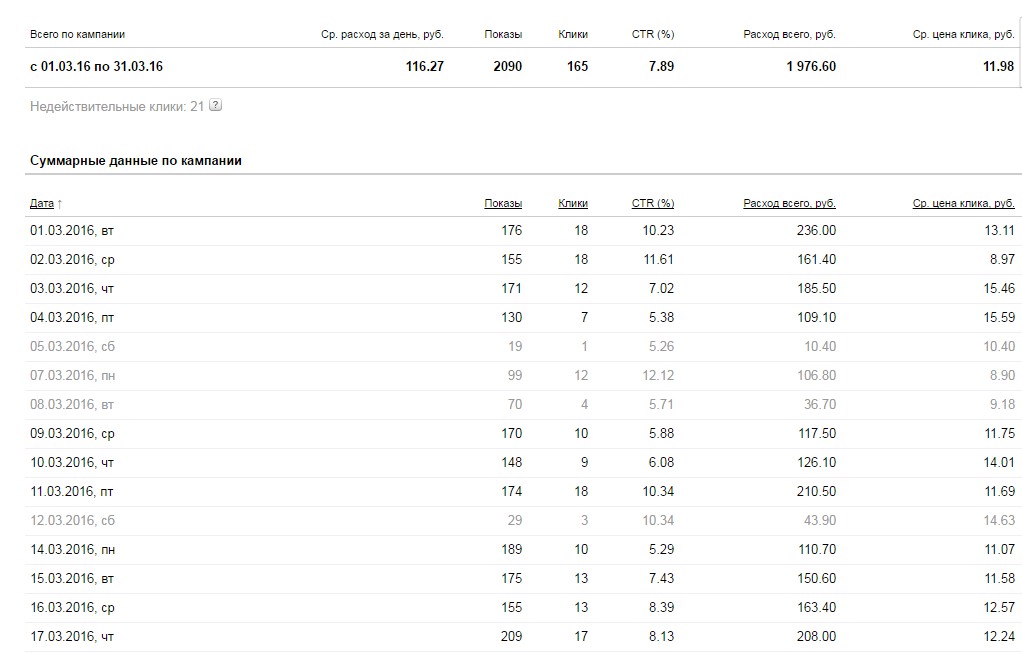The width and height of the screenshot is (1022, 653).
Task: Sort by Расход всего, руб. column header
Action: point(789,203)
